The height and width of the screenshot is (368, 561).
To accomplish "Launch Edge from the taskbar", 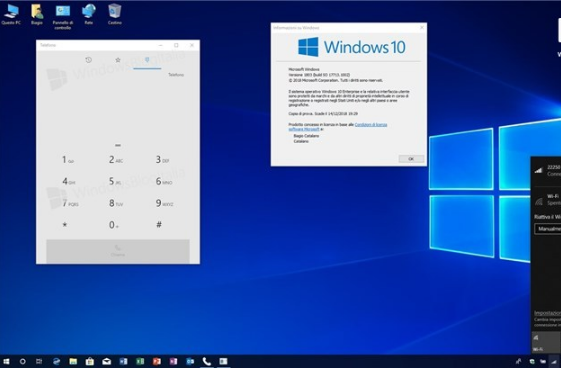I will pos(56,362).
